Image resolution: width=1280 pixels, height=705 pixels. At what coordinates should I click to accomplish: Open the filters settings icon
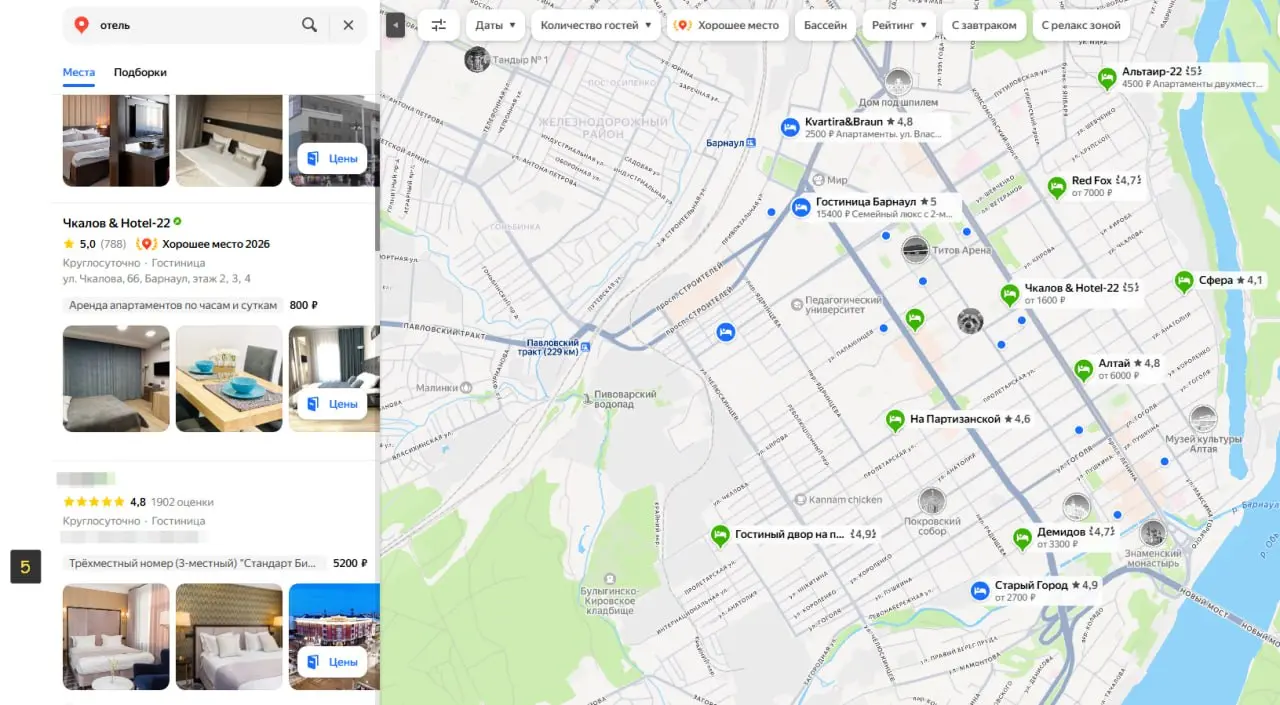[x=439, y=25]
